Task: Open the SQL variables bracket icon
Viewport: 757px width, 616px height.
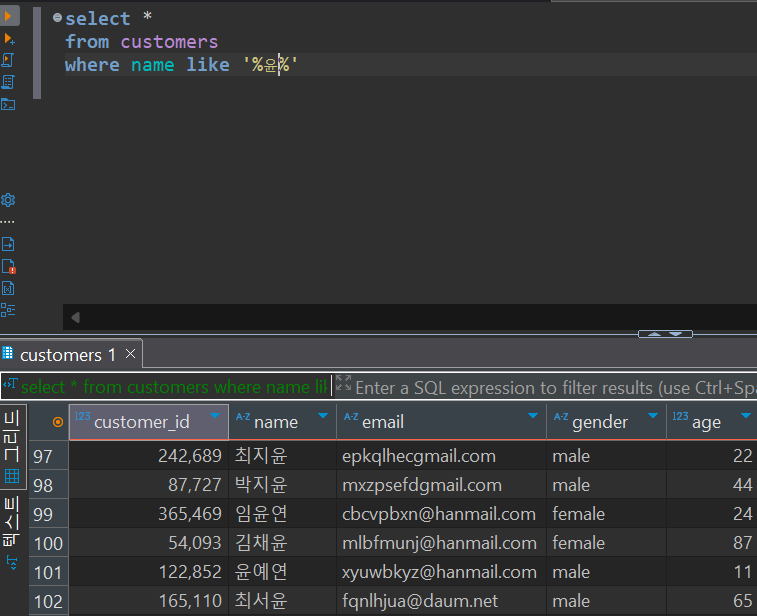Action: 8,288
